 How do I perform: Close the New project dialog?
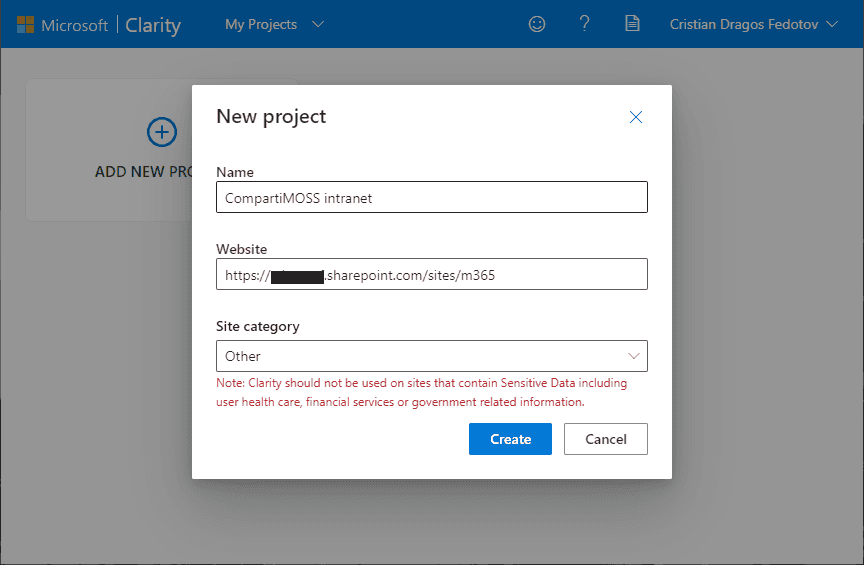tap(636, 117)
